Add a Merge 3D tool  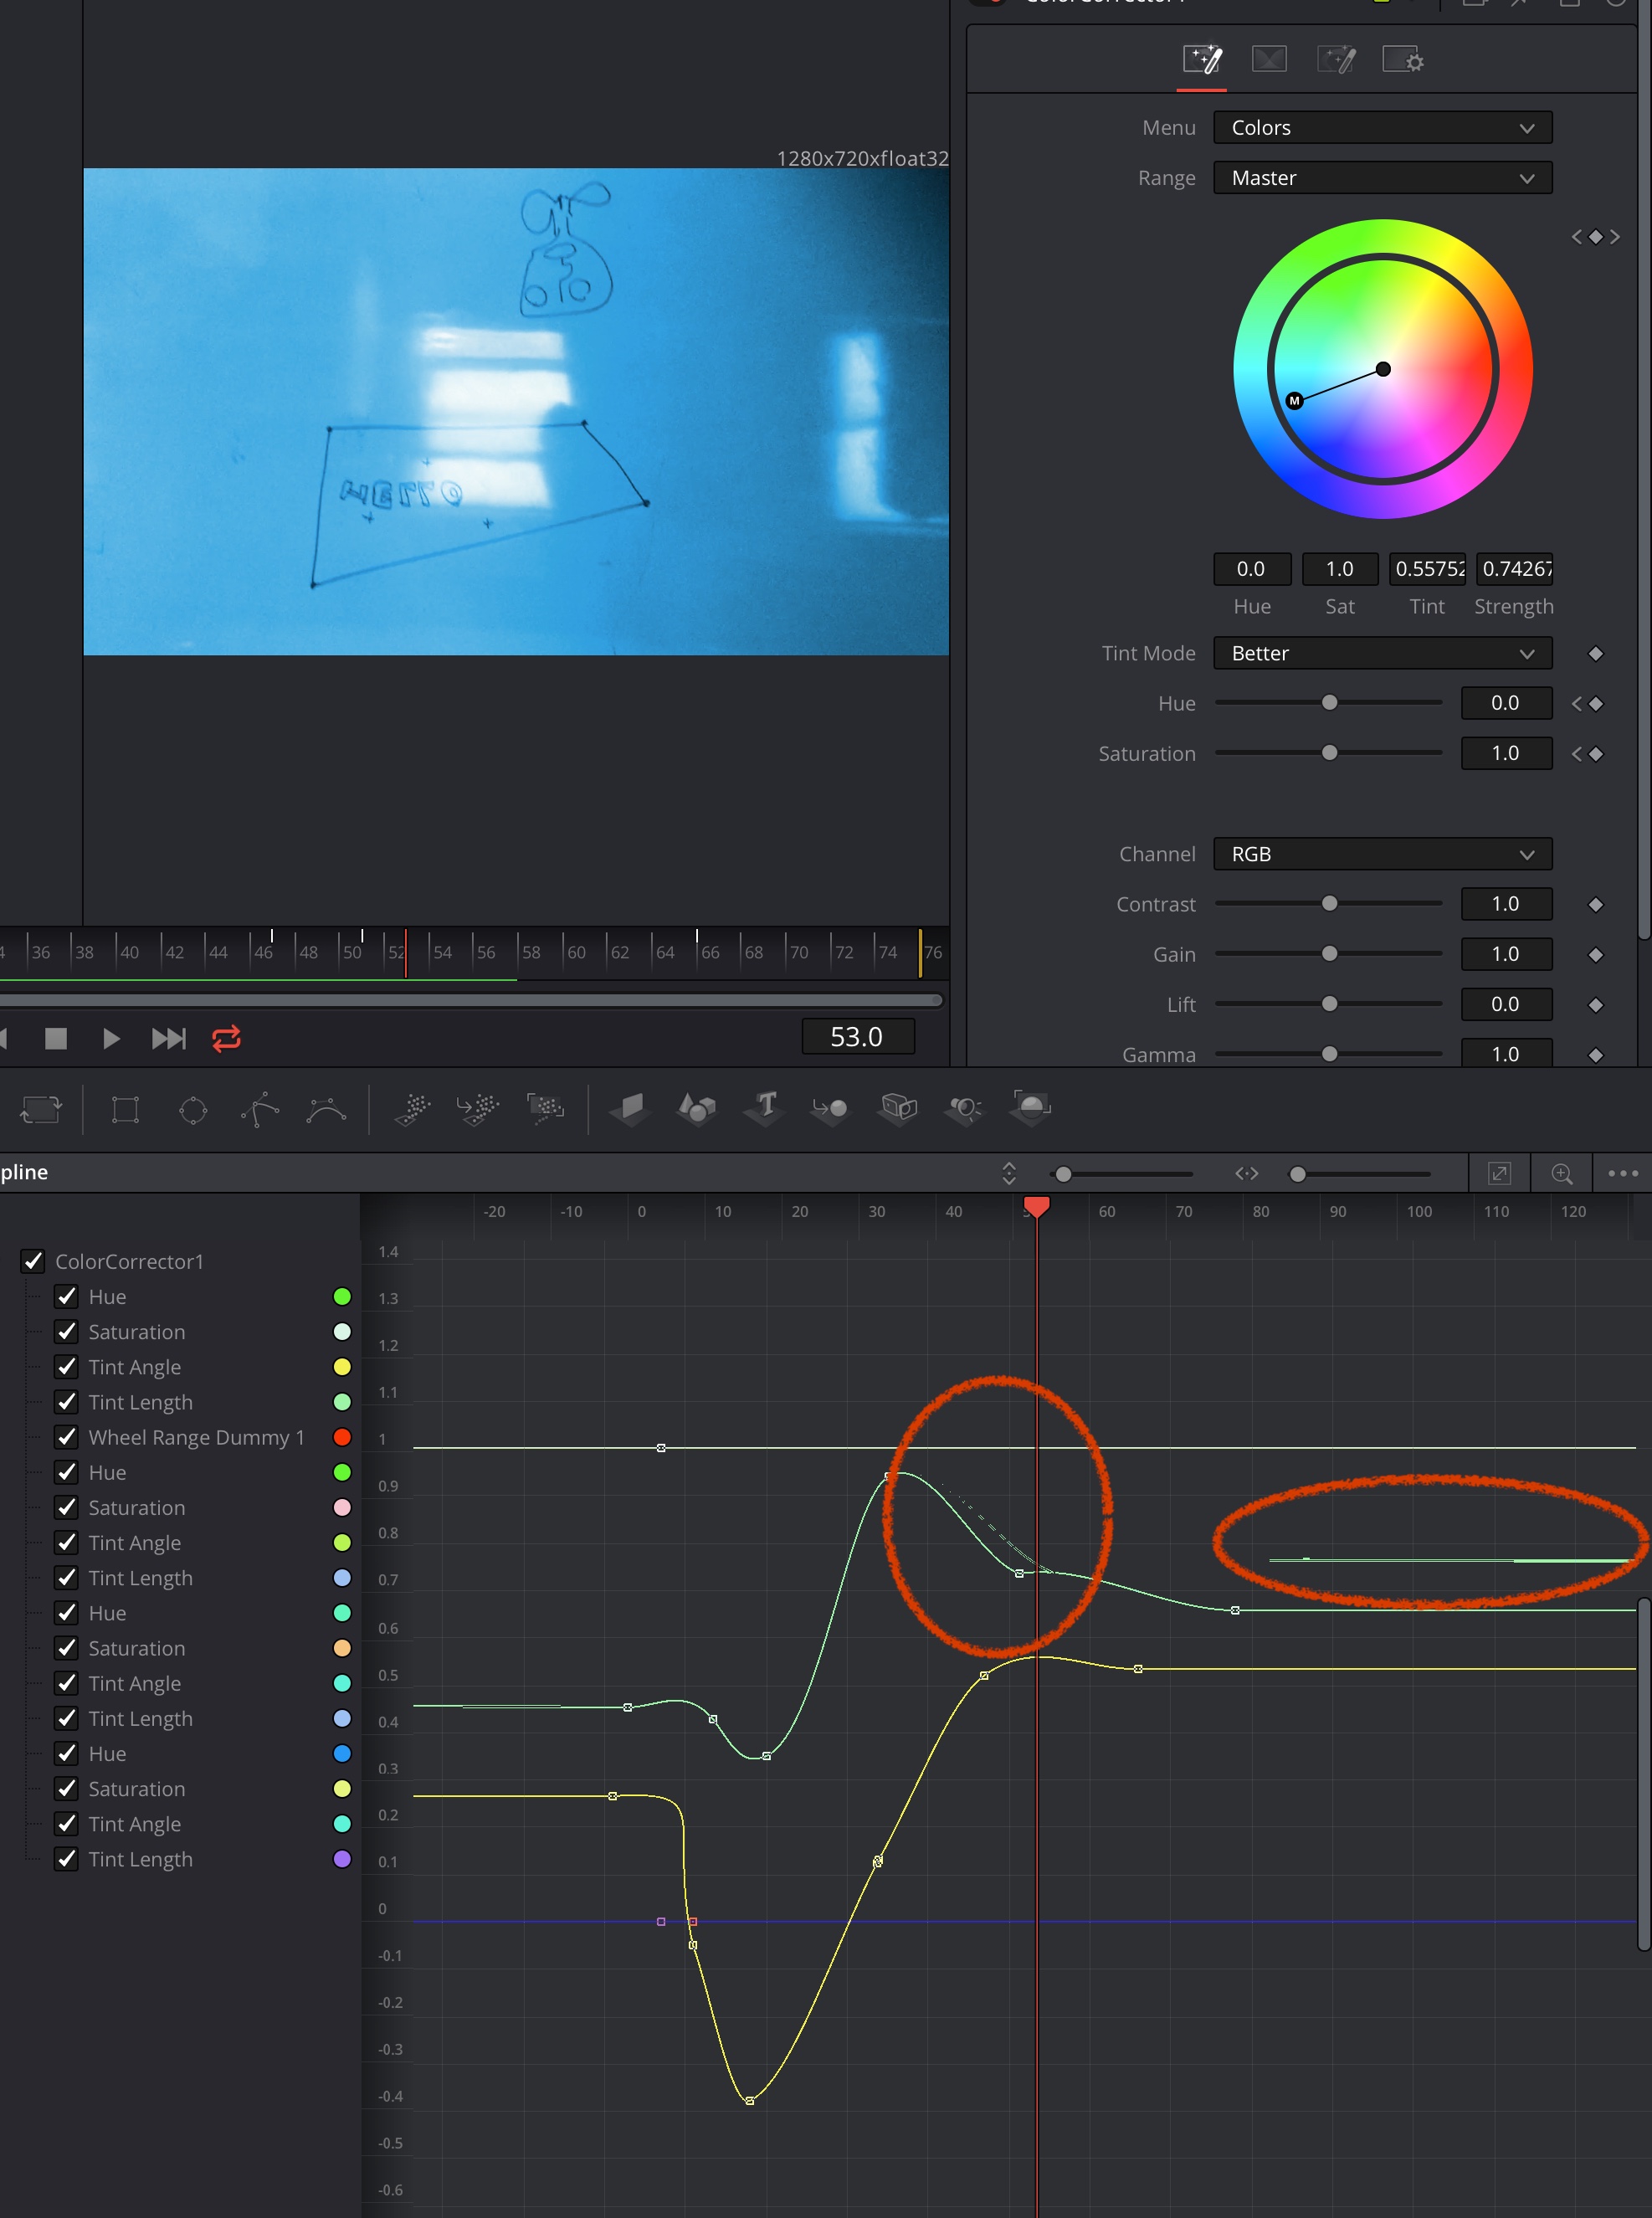(x=830, y=1109)
